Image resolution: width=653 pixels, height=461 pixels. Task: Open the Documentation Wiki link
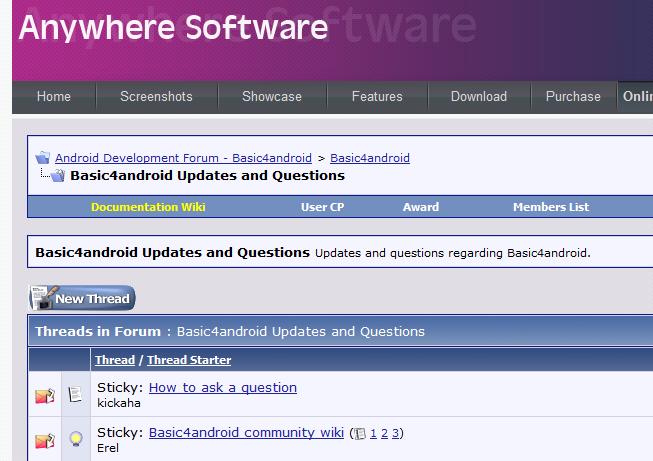[x=148, y=207]
